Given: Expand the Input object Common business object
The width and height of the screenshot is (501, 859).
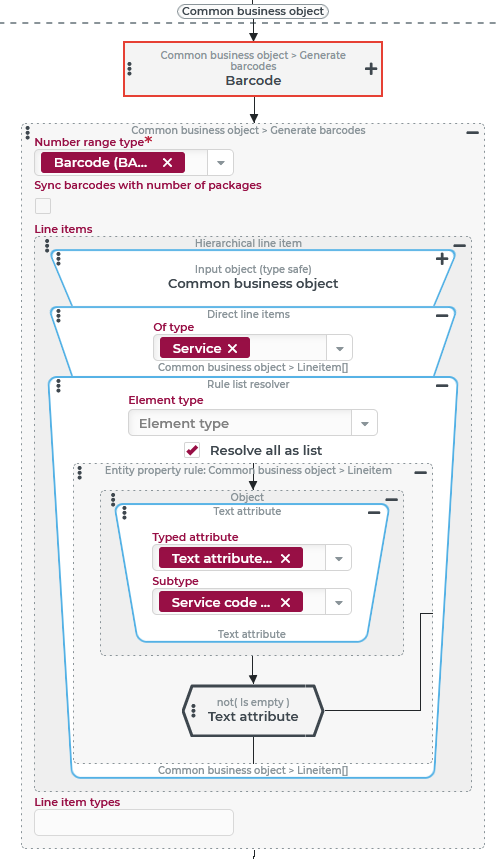Looking at the screenshot, I should [442, 259].
